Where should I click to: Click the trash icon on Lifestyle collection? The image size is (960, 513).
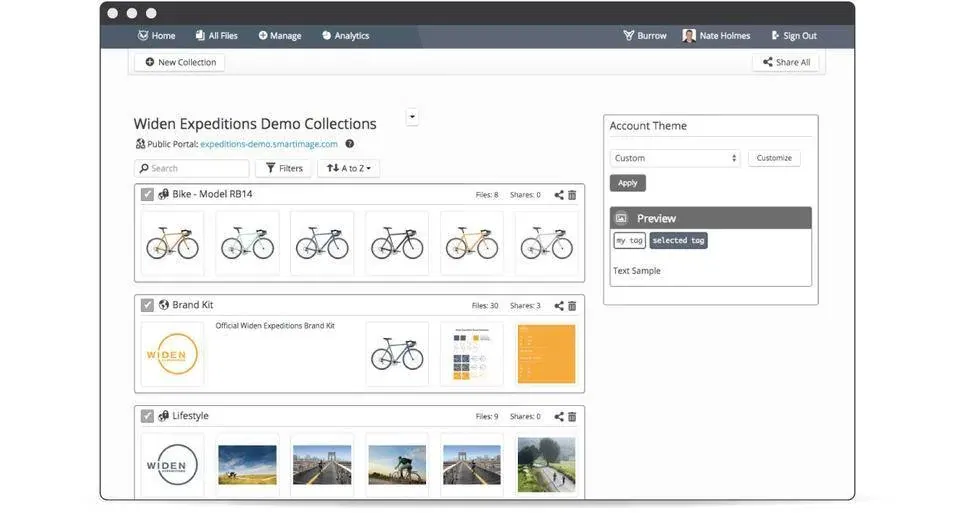coord(572,417)
